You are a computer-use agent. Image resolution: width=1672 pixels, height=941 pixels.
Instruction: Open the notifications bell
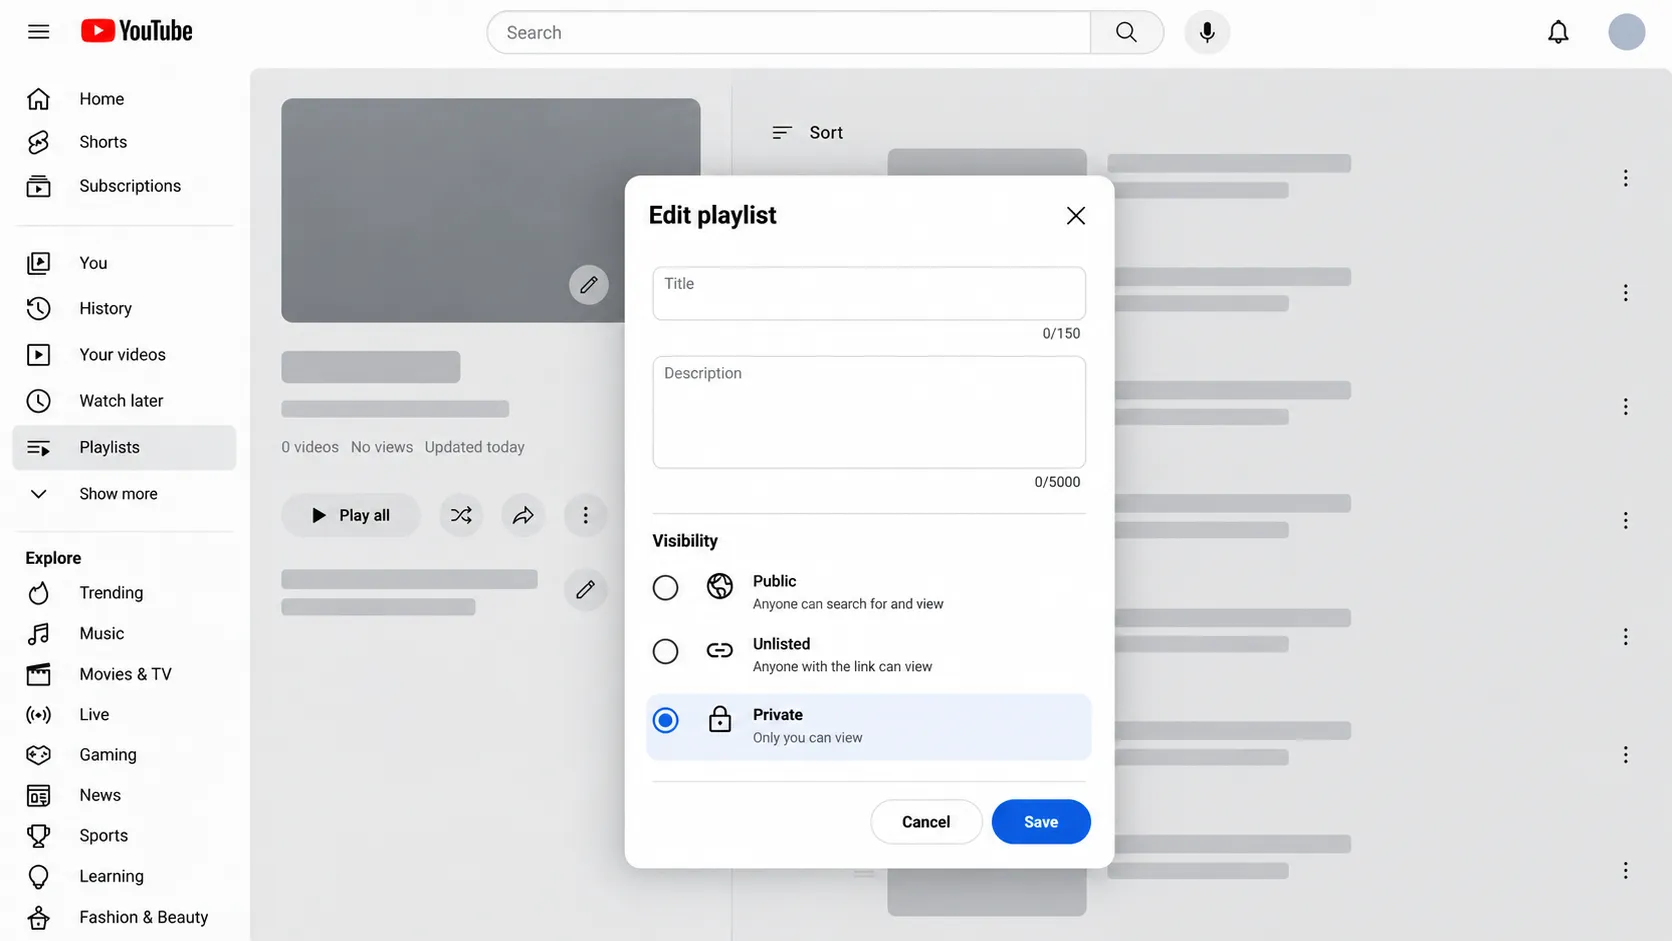[x=1558, y=32]
